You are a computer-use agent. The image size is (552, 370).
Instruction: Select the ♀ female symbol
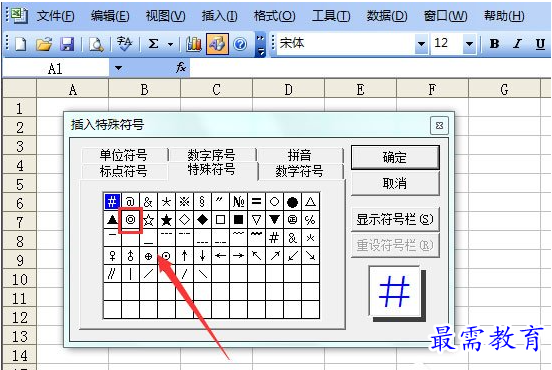pyautogui.click(x=112, y=256)
